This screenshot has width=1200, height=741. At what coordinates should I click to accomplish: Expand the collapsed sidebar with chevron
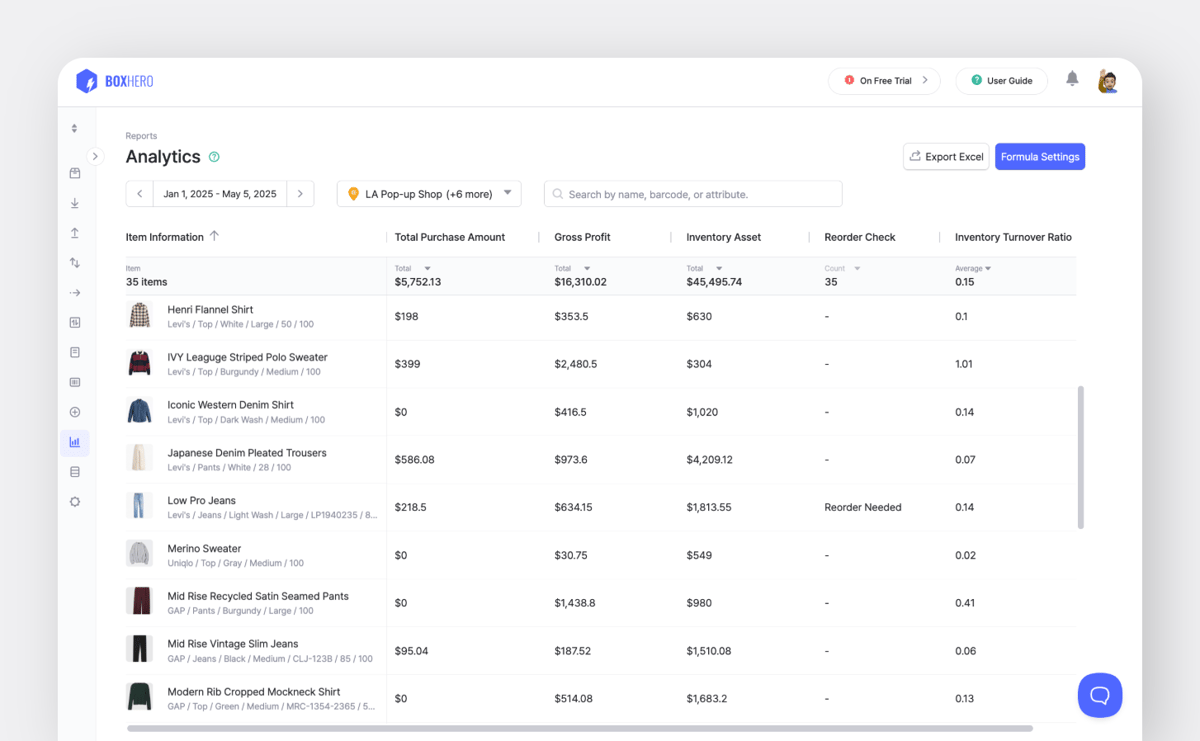(95, 156)
